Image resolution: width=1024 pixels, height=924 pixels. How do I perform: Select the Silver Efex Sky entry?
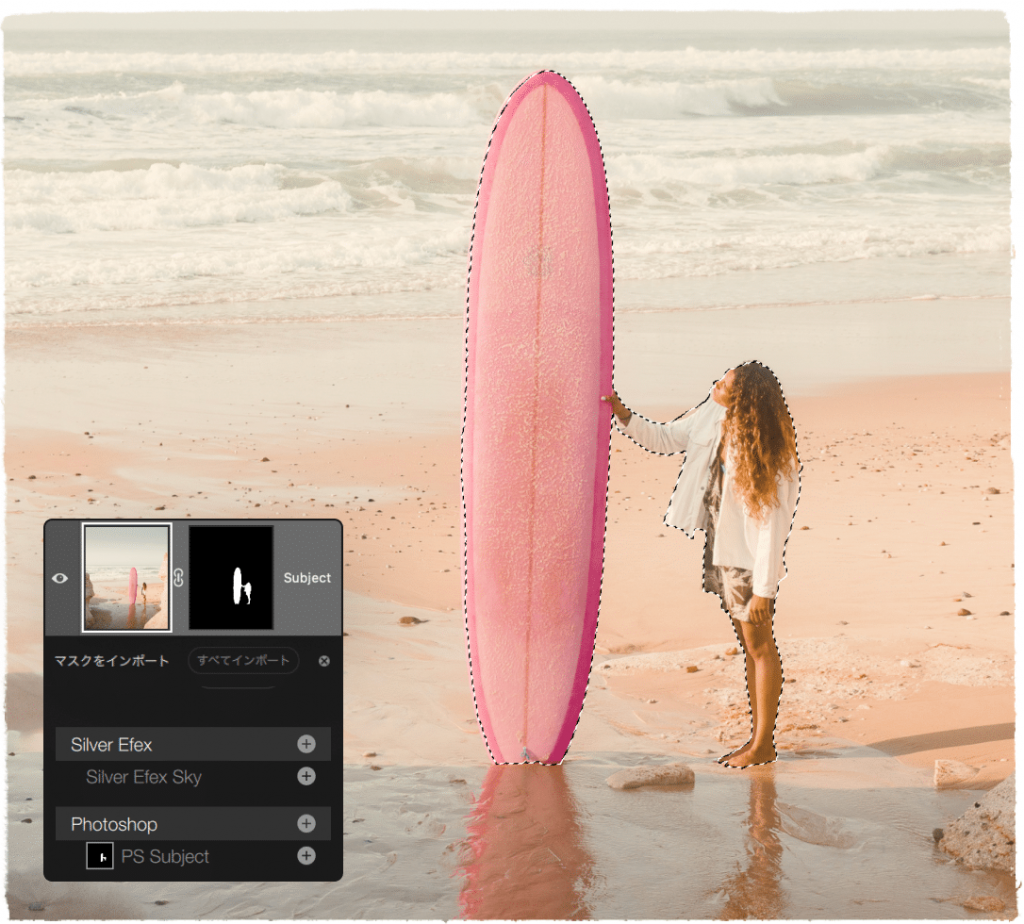144,776
